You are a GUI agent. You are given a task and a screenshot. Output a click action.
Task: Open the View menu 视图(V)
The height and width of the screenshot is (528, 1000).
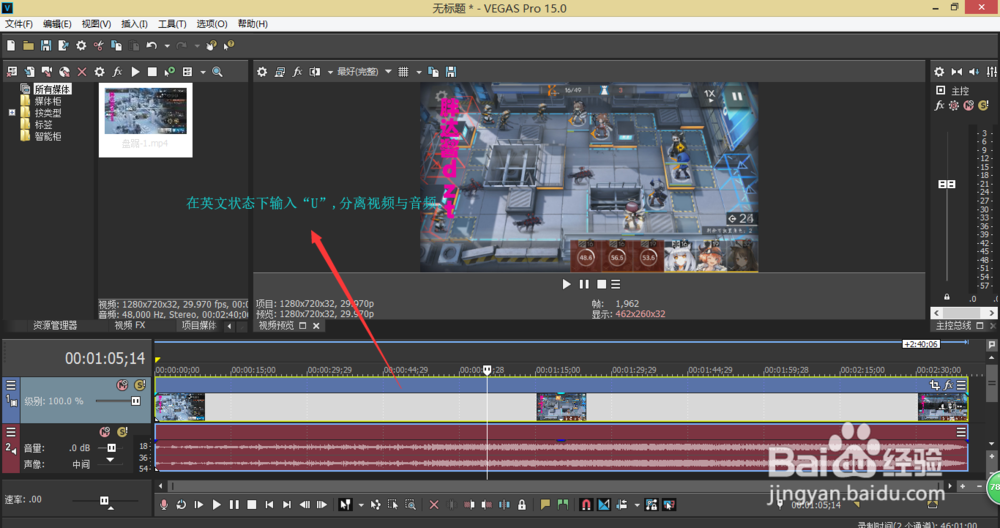(x=96, y=24)
